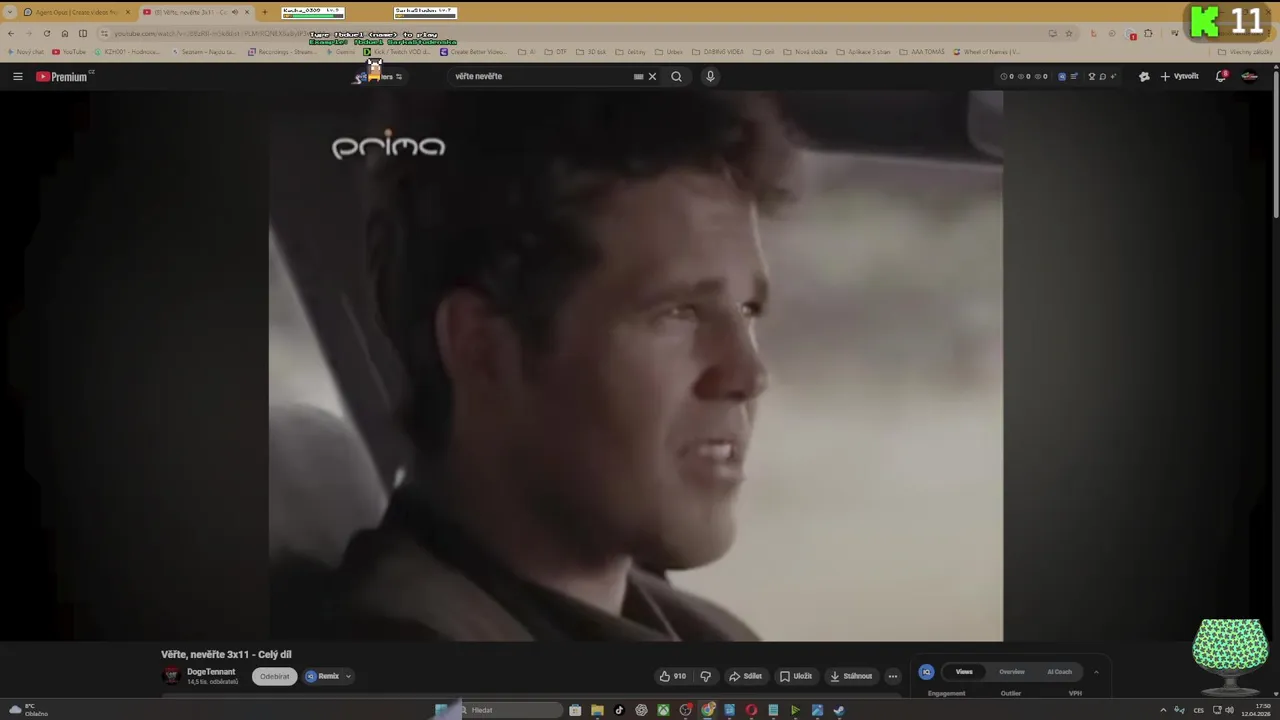Open the DogeTennant channel avatar
This screenshot has height=720, width=1280.
click(171, 676)
